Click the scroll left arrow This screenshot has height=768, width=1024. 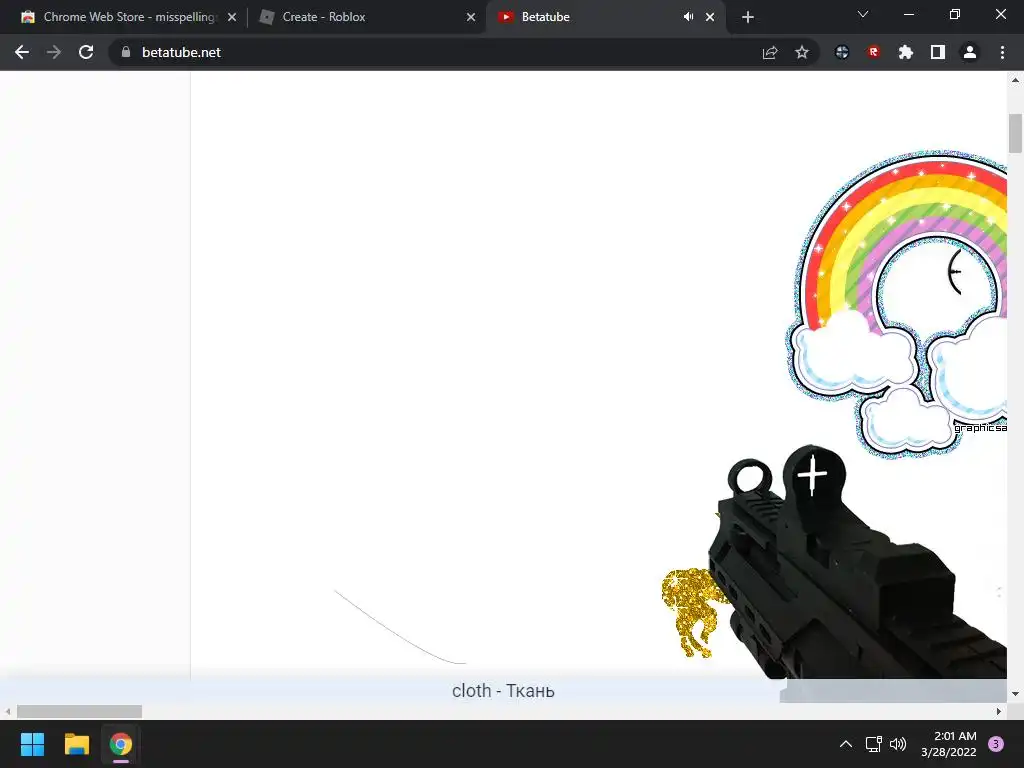coord(7,711)
